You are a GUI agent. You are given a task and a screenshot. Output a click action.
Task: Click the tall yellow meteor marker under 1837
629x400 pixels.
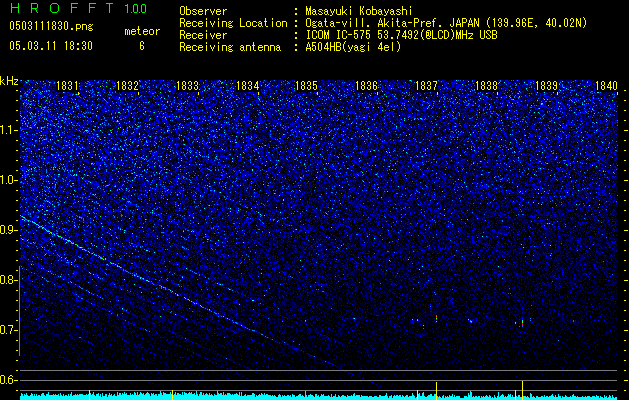[436, 391]
